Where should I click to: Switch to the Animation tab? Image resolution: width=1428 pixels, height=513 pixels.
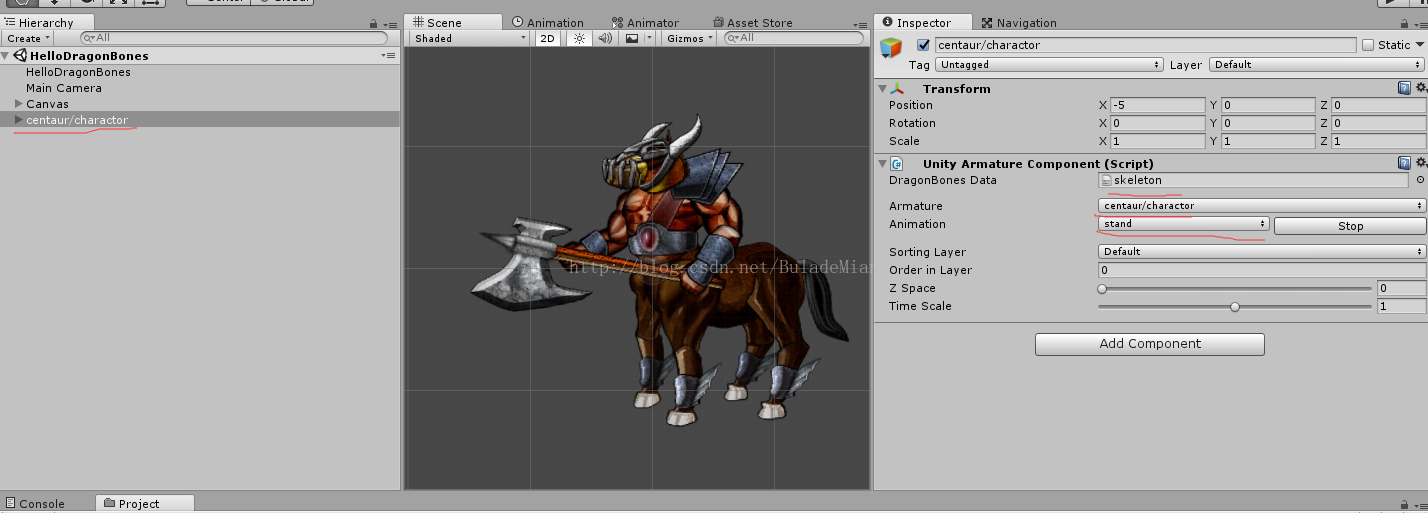point(548,23)
